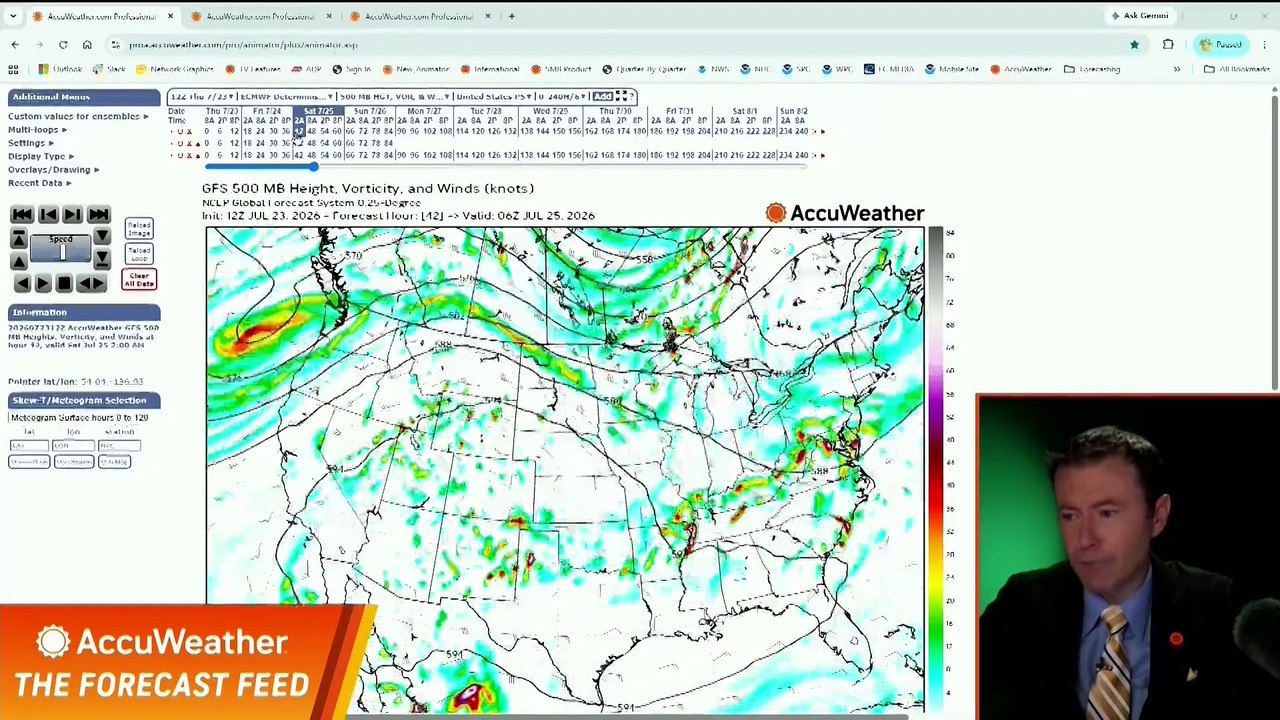Click the plain down arrow right of speed
Image resolution: width=1280 pixels, height=720 pixels.
coord(102,237)
